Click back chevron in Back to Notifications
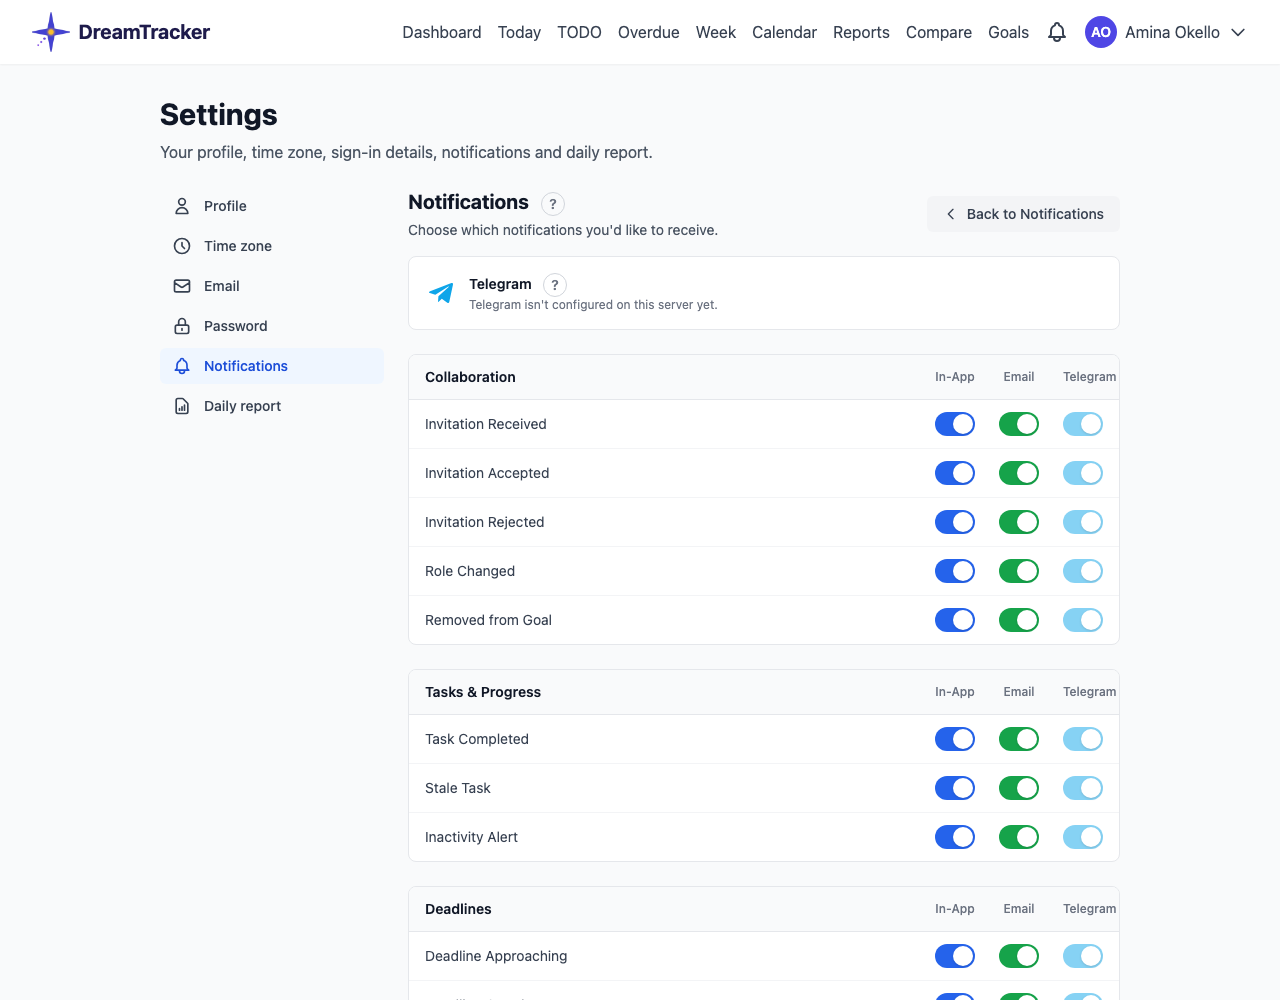 click(x=951, y=214)
